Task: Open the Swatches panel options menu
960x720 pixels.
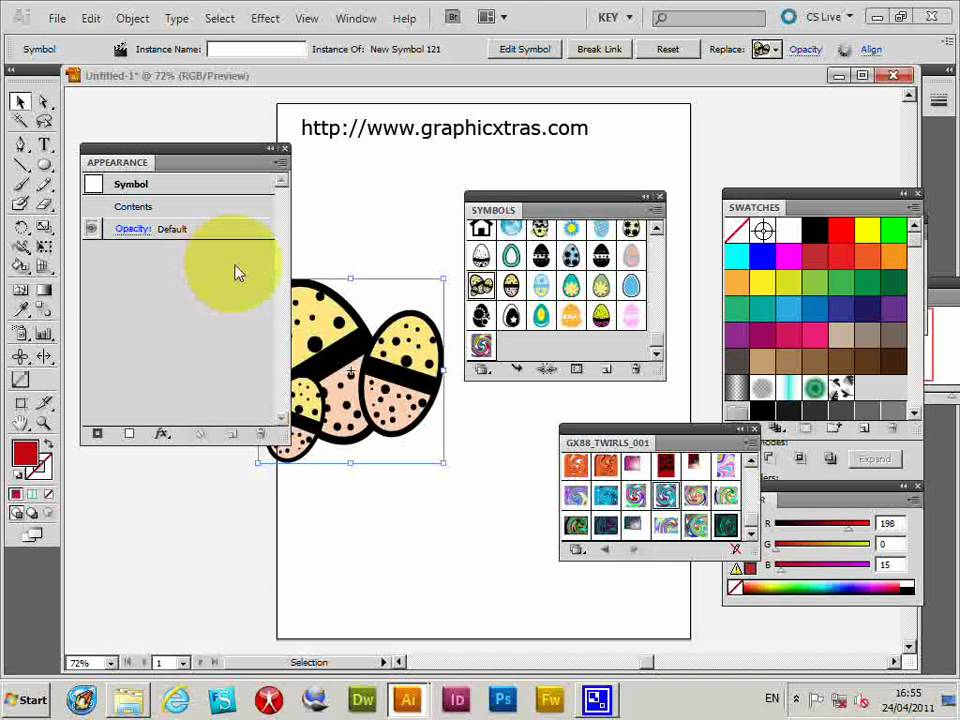Action: pos(913,208)
